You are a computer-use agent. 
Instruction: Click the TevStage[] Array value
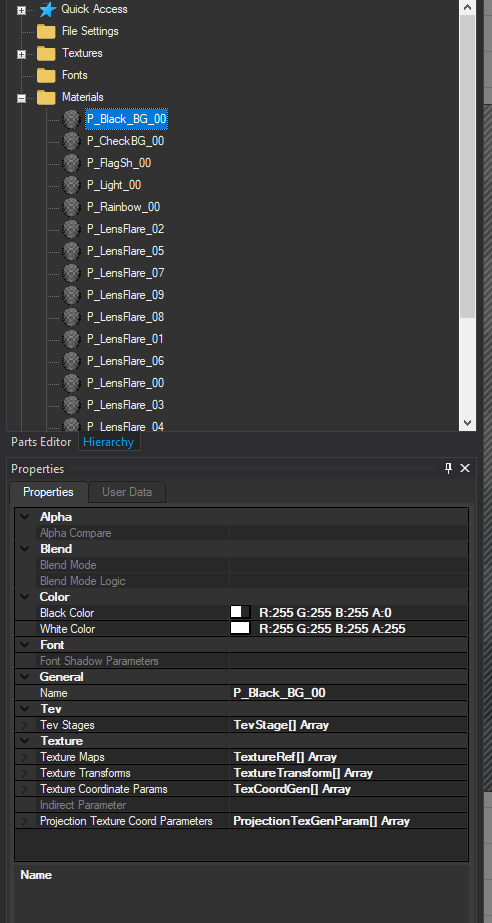[x=281, y=725]
